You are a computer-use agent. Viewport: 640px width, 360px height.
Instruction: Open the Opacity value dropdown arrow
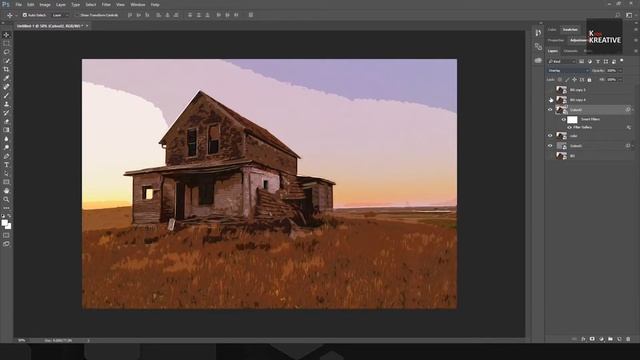pos(620,71)
